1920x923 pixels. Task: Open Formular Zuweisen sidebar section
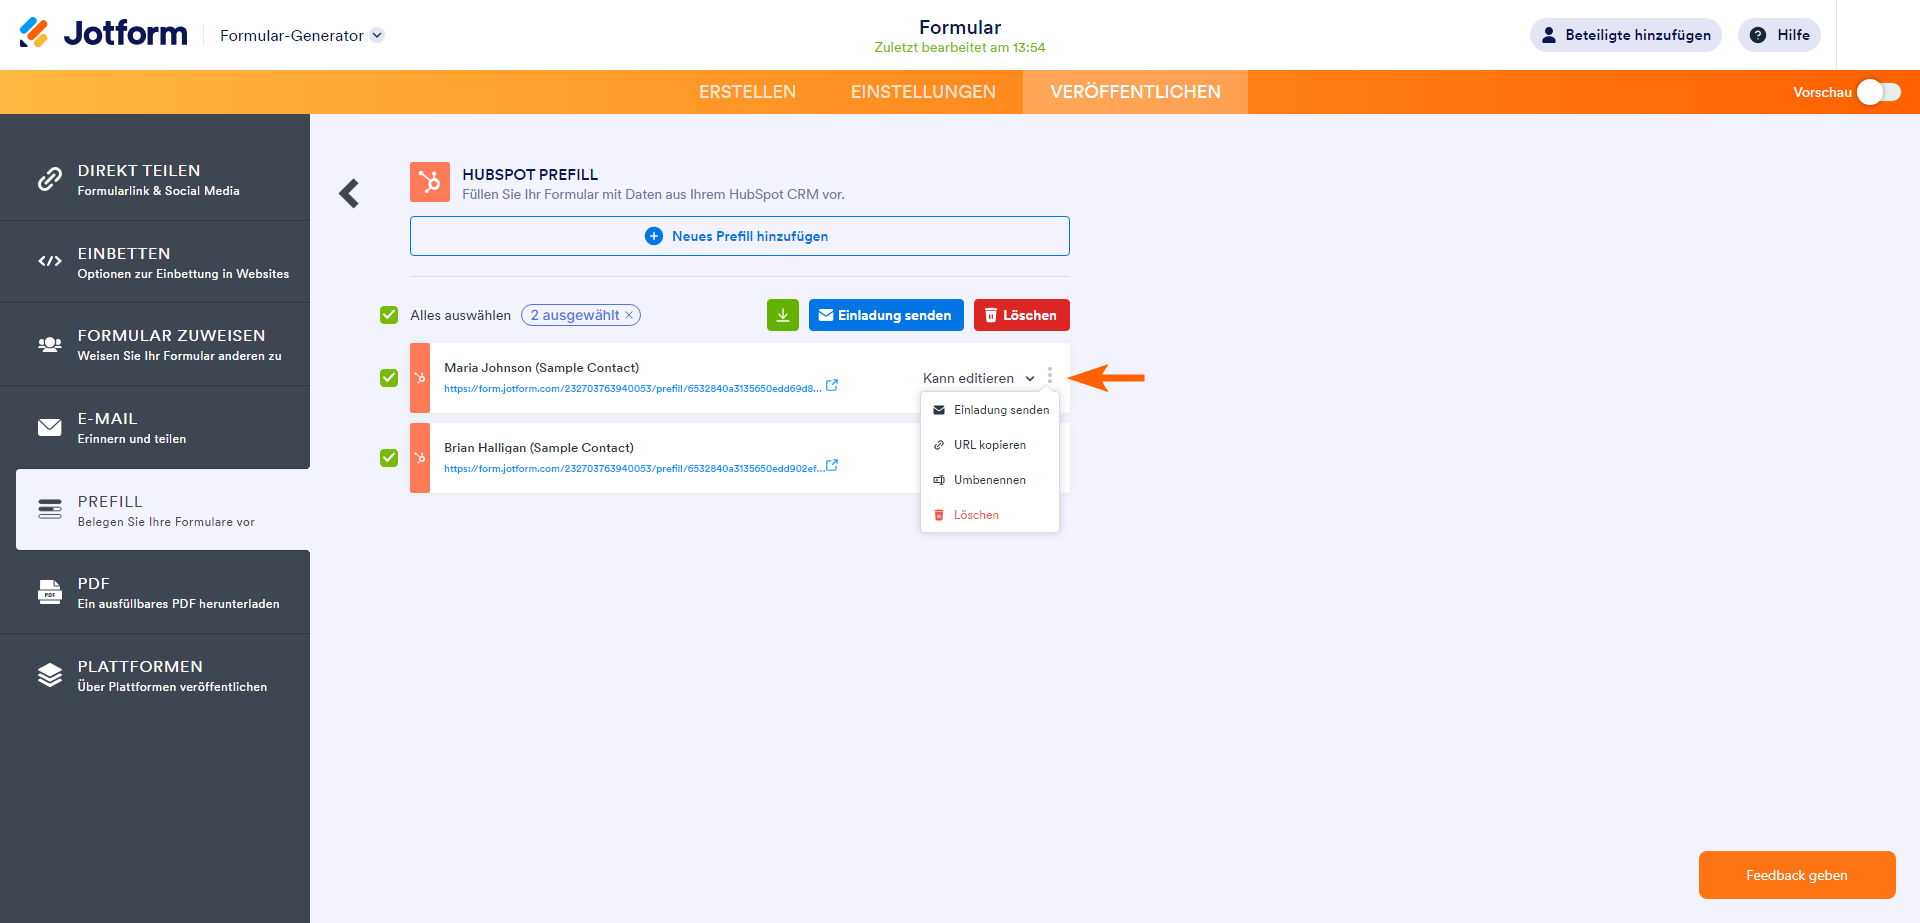click(155, 345)
